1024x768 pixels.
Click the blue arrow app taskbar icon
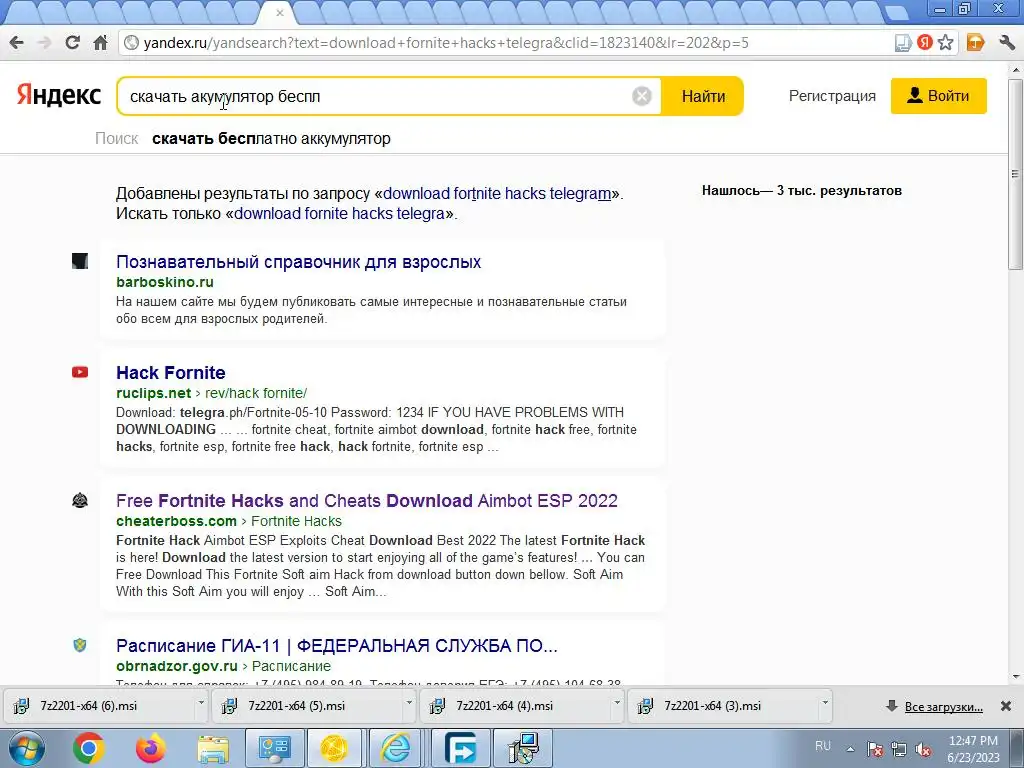click(x=459, y=748)
